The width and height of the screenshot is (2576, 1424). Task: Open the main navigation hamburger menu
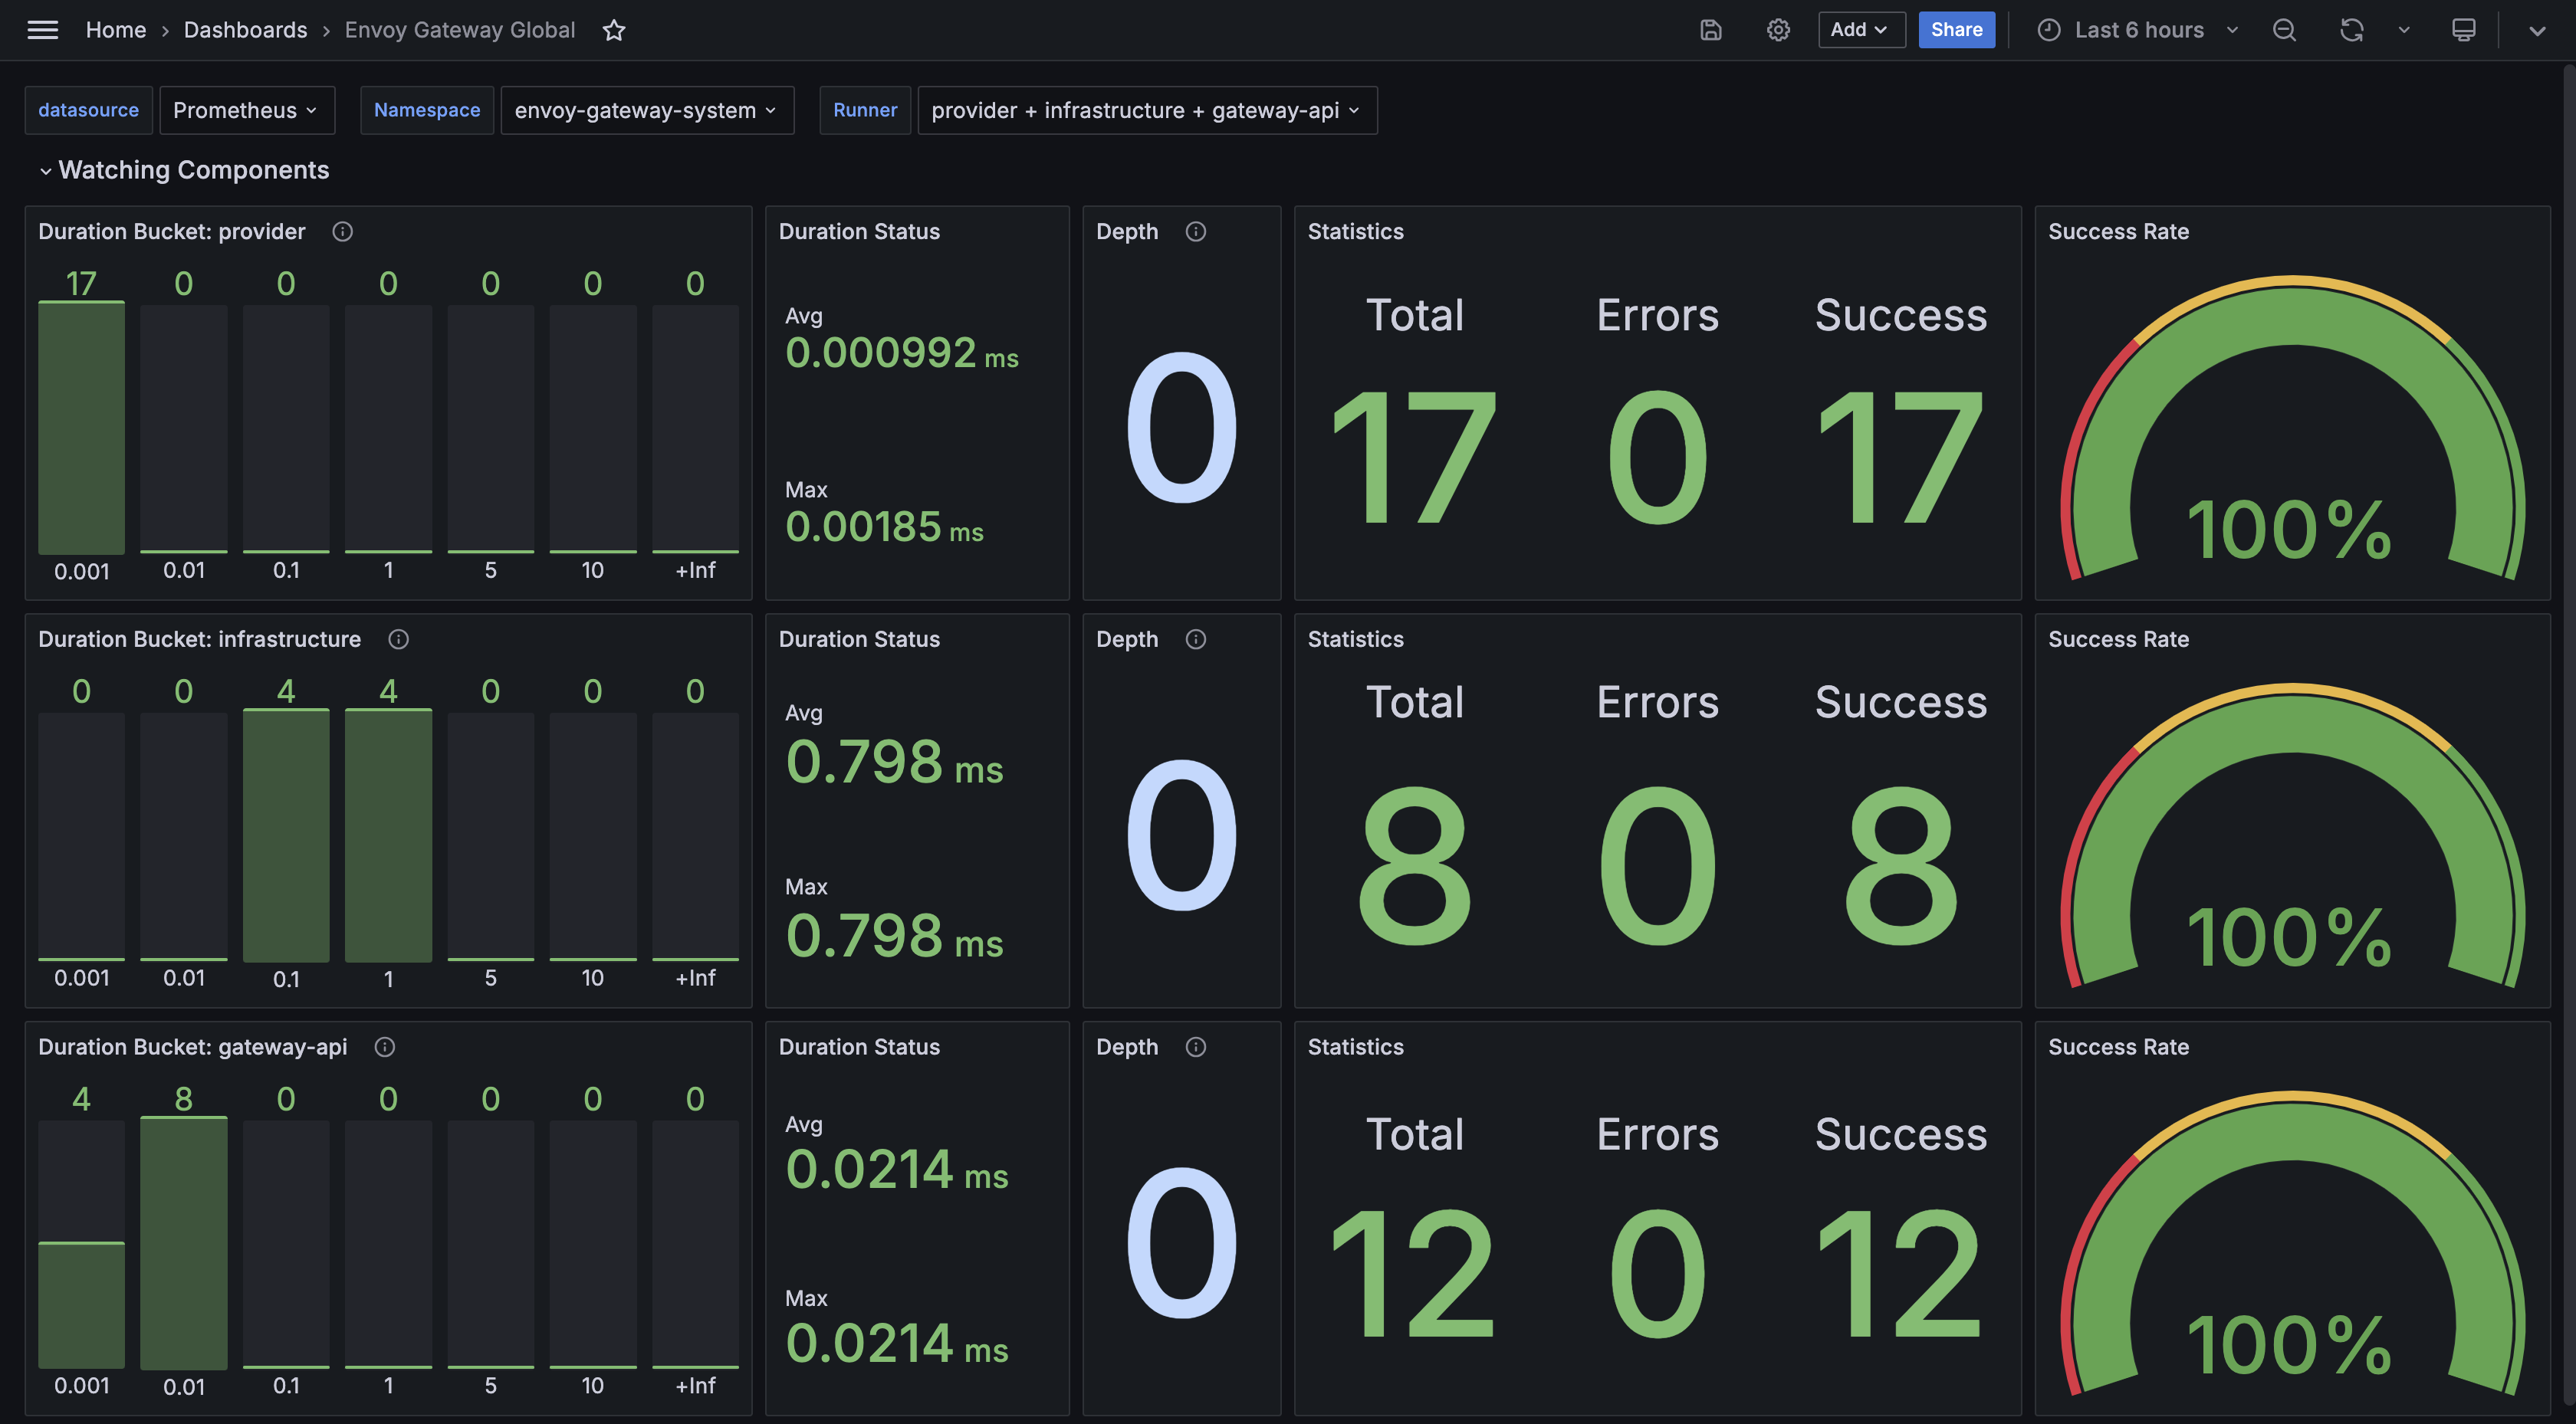click(x=43, y=30)
